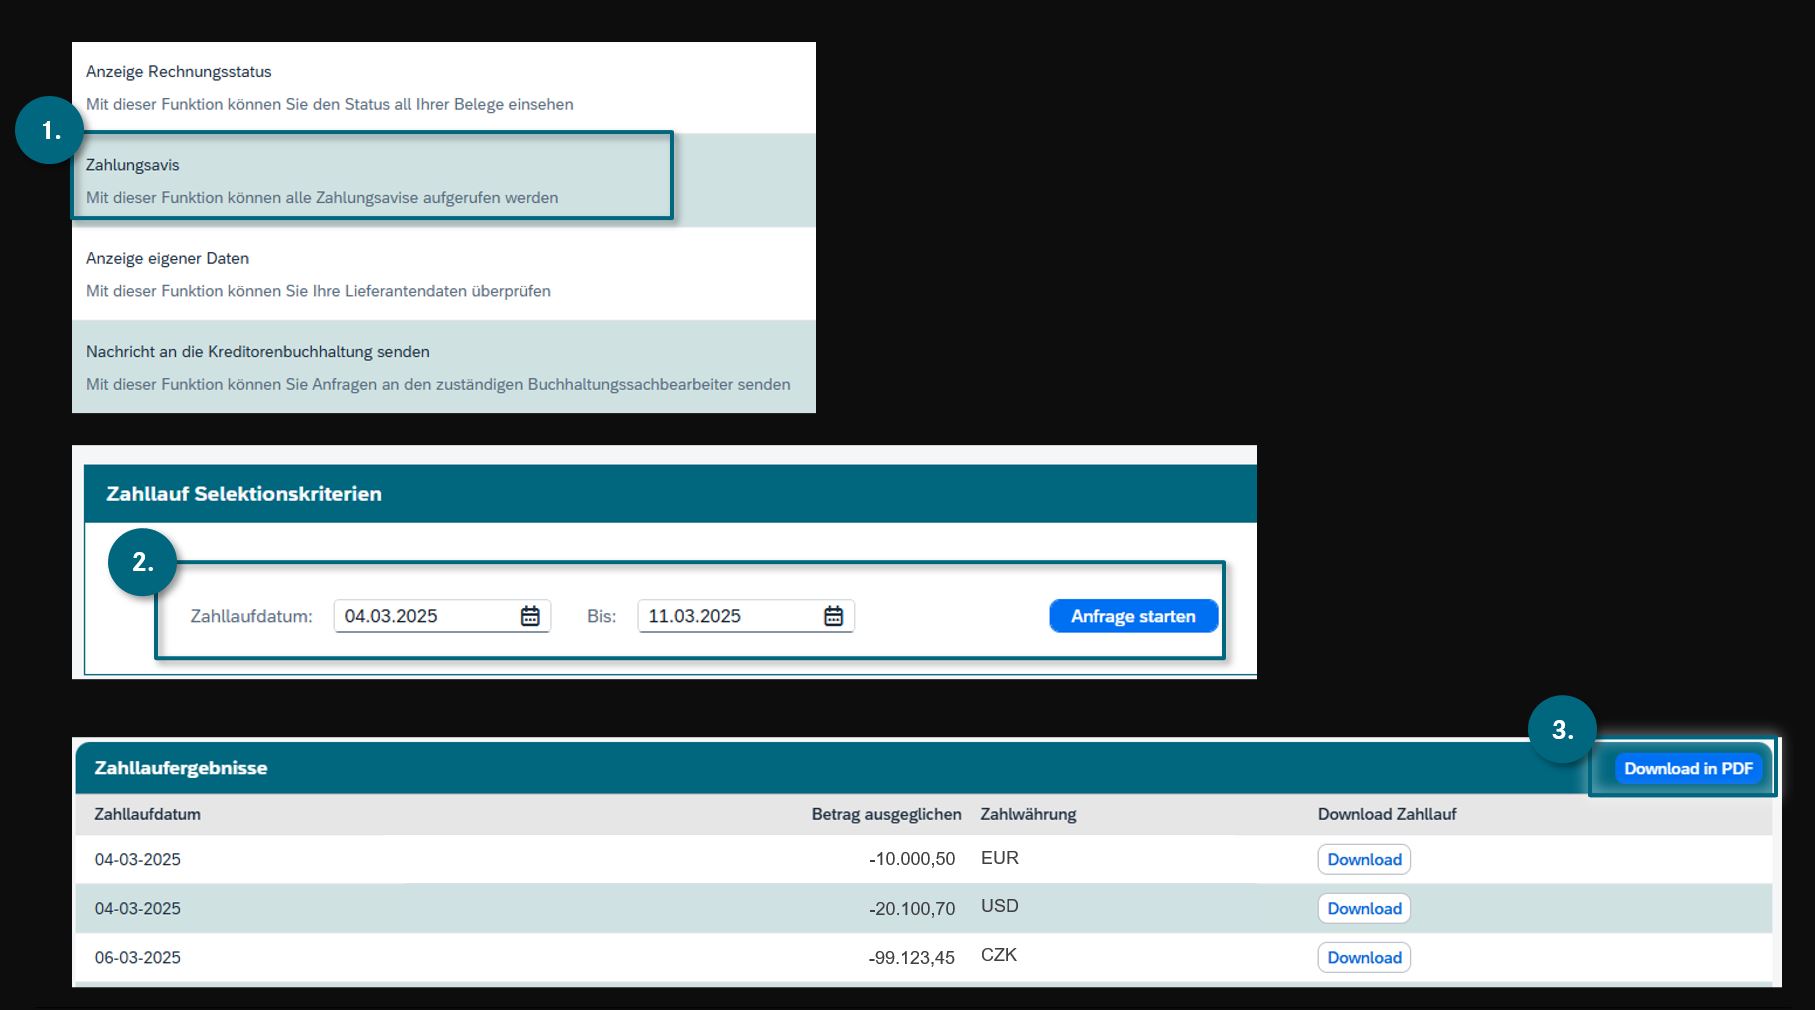This screenshot has width=1815, height=1010.
Task: Click into the Bis date field
Action: click(x=728, y=616)
